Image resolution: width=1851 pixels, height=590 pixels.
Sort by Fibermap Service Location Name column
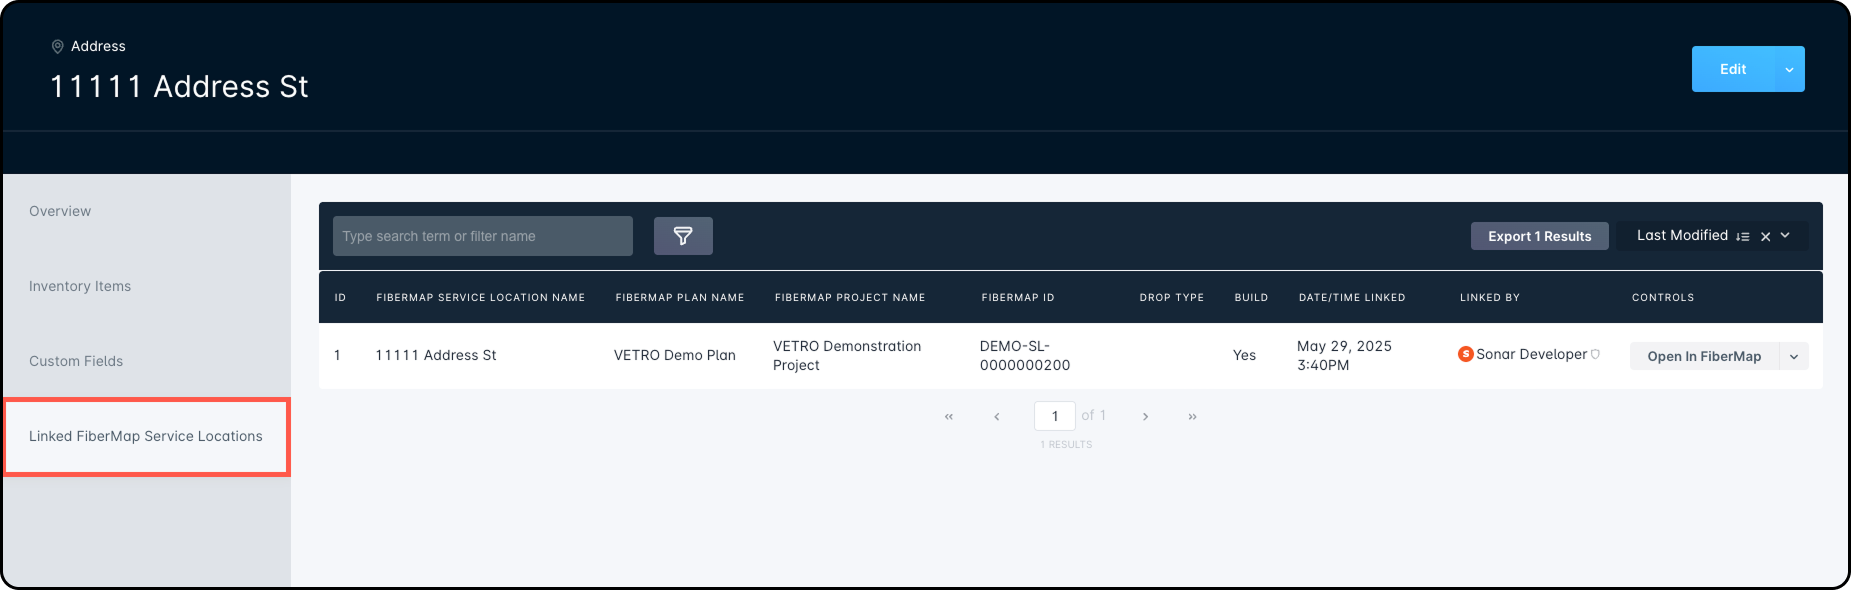[480, 297]
